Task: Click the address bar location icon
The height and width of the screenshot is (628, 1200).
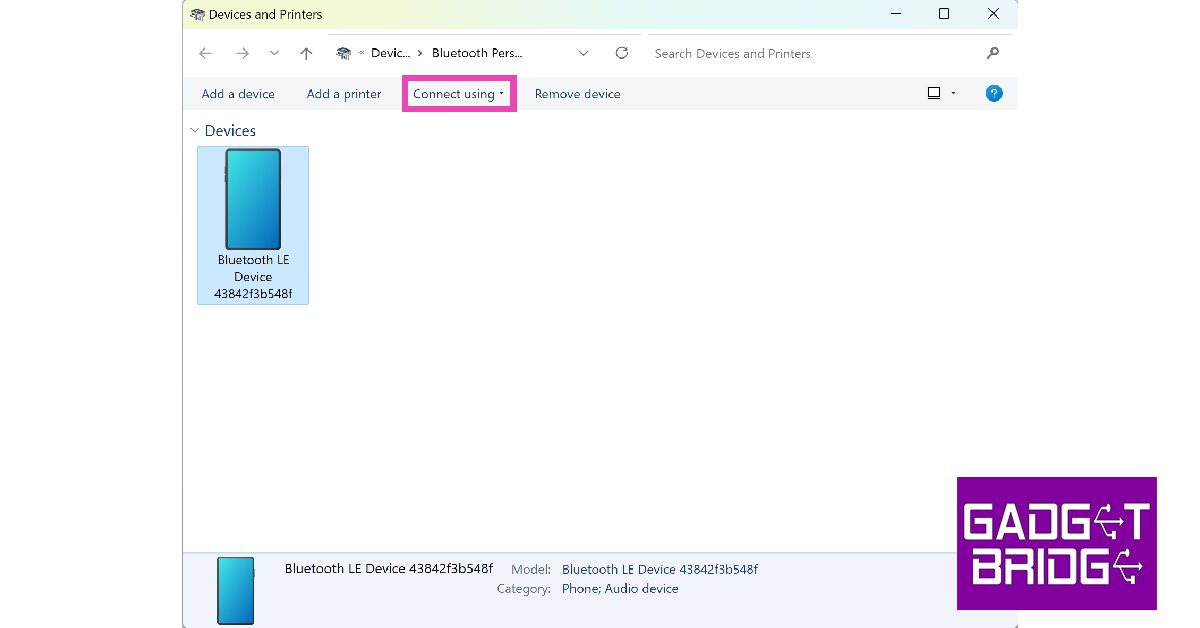Action: coord(344,53)
